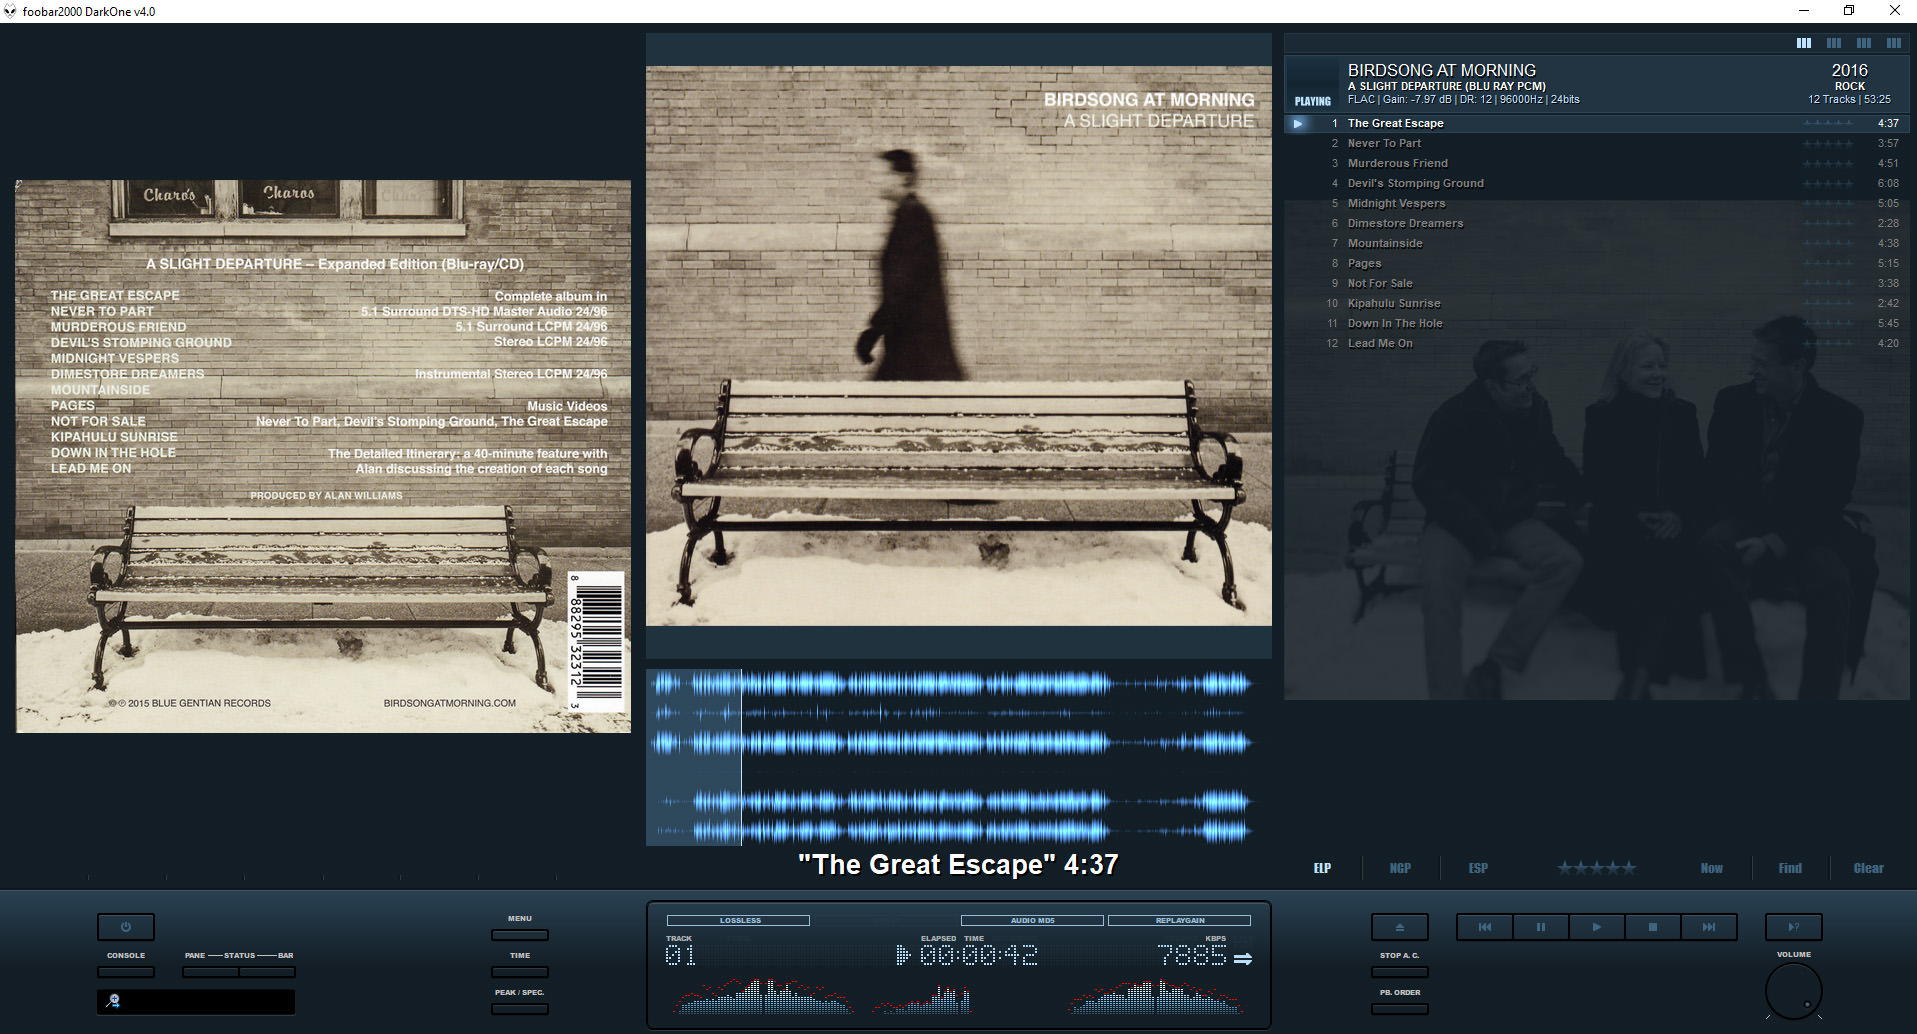Viewport: 1917px width, 1034px height.
Task: Toggle the TIME display mode button
Action: 520,972
